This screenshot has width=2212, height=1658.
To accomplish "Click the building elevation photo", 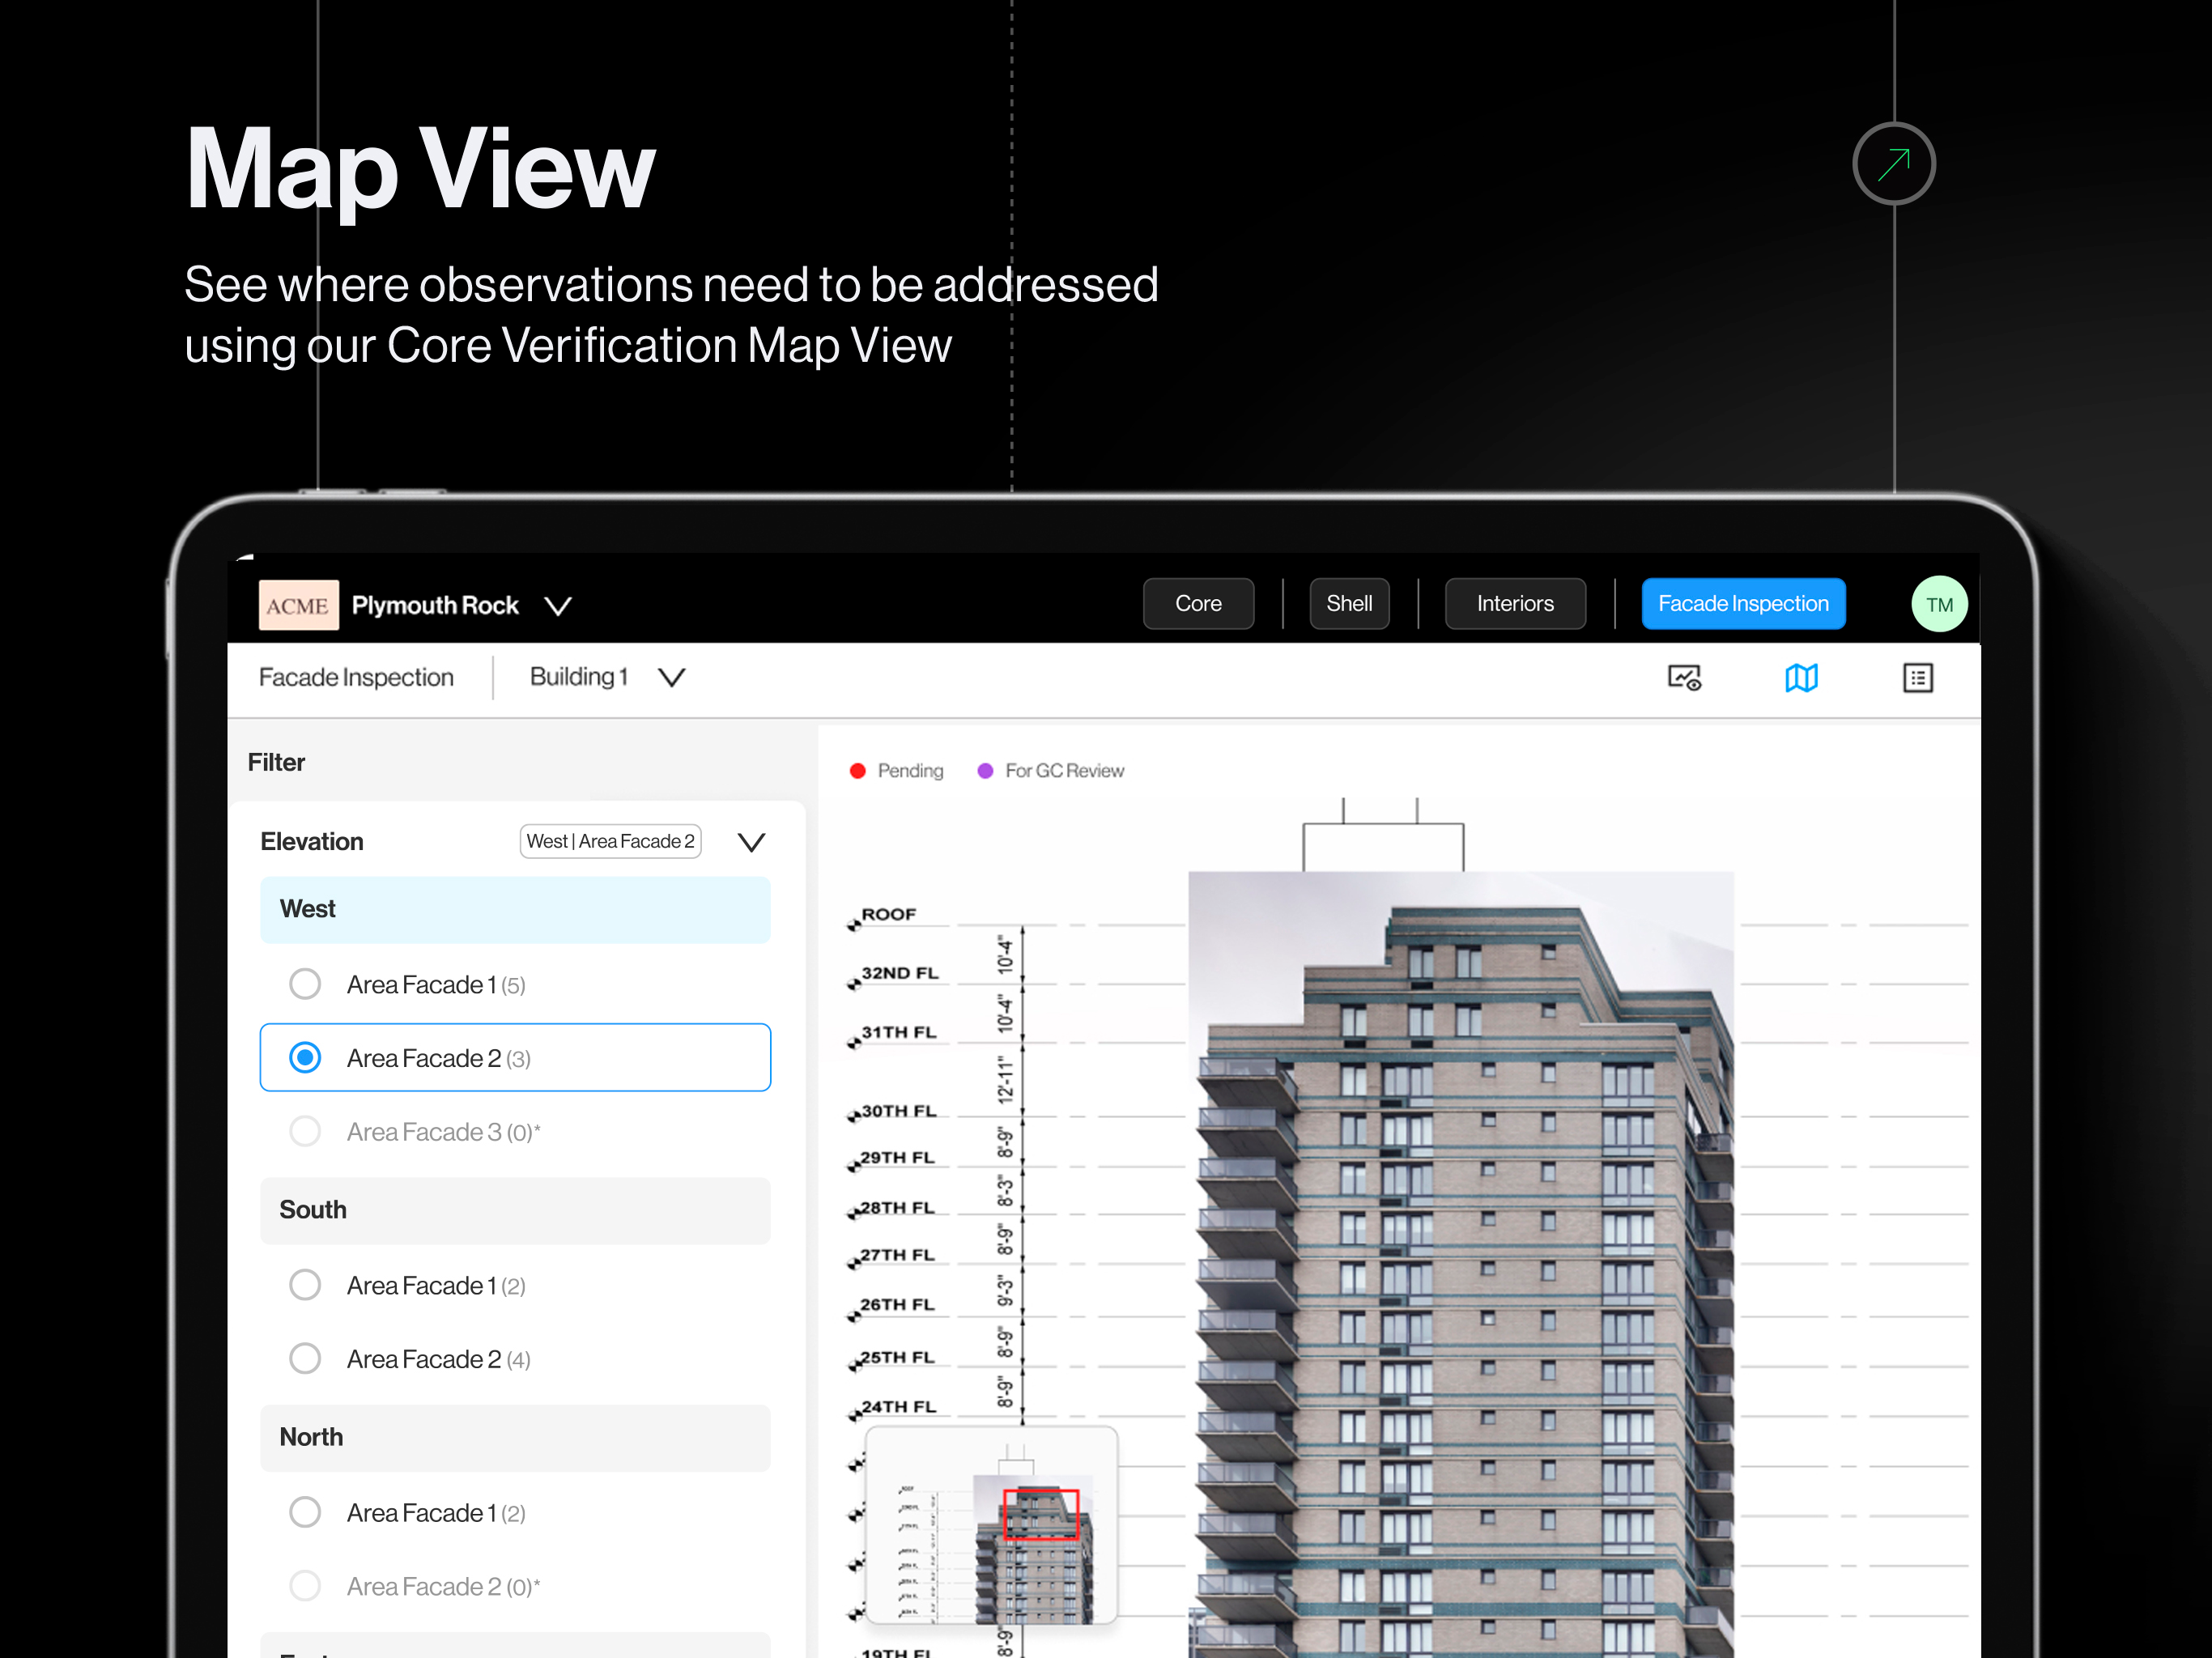I will (x=1461, y=1264).
